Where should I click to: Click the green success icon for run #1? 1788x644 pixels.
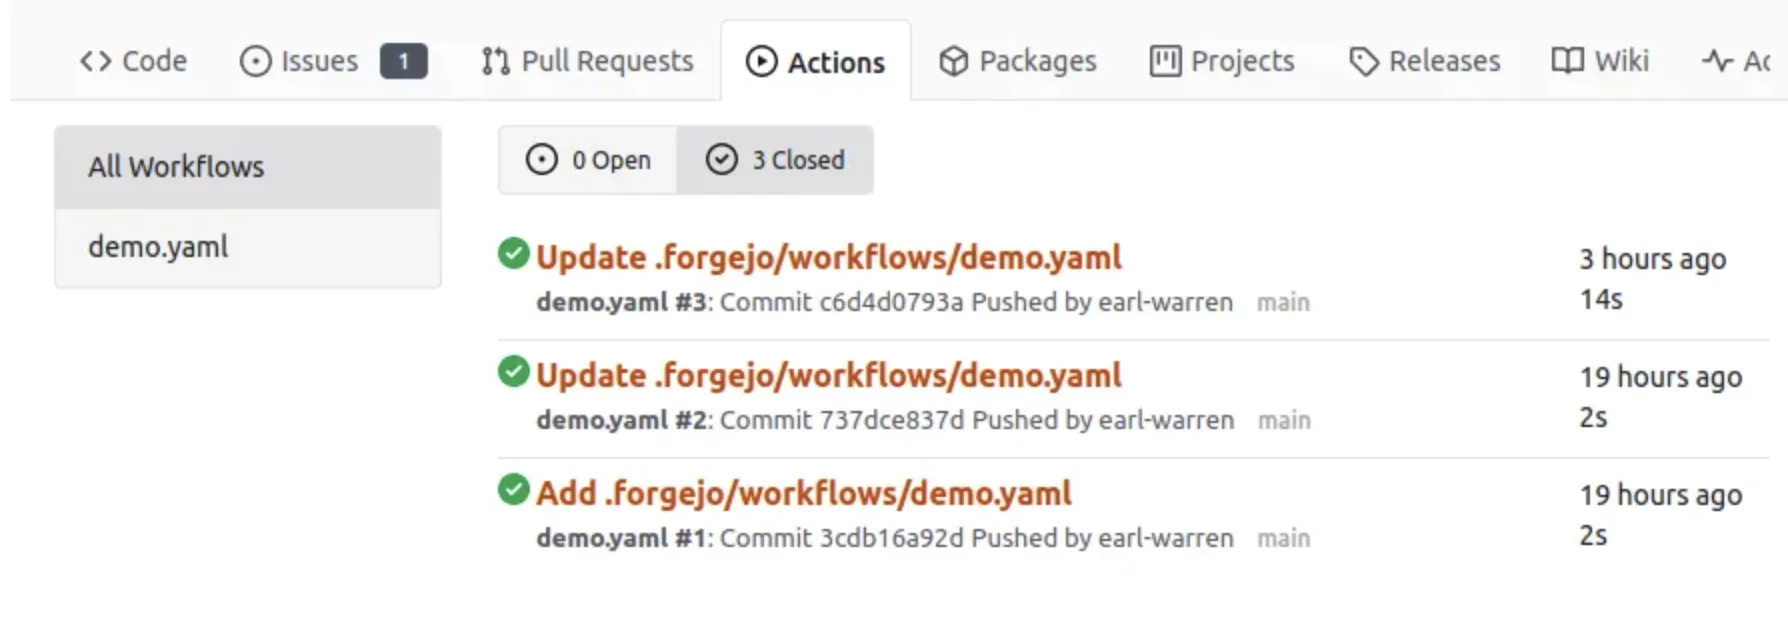[x=513, y=490]
